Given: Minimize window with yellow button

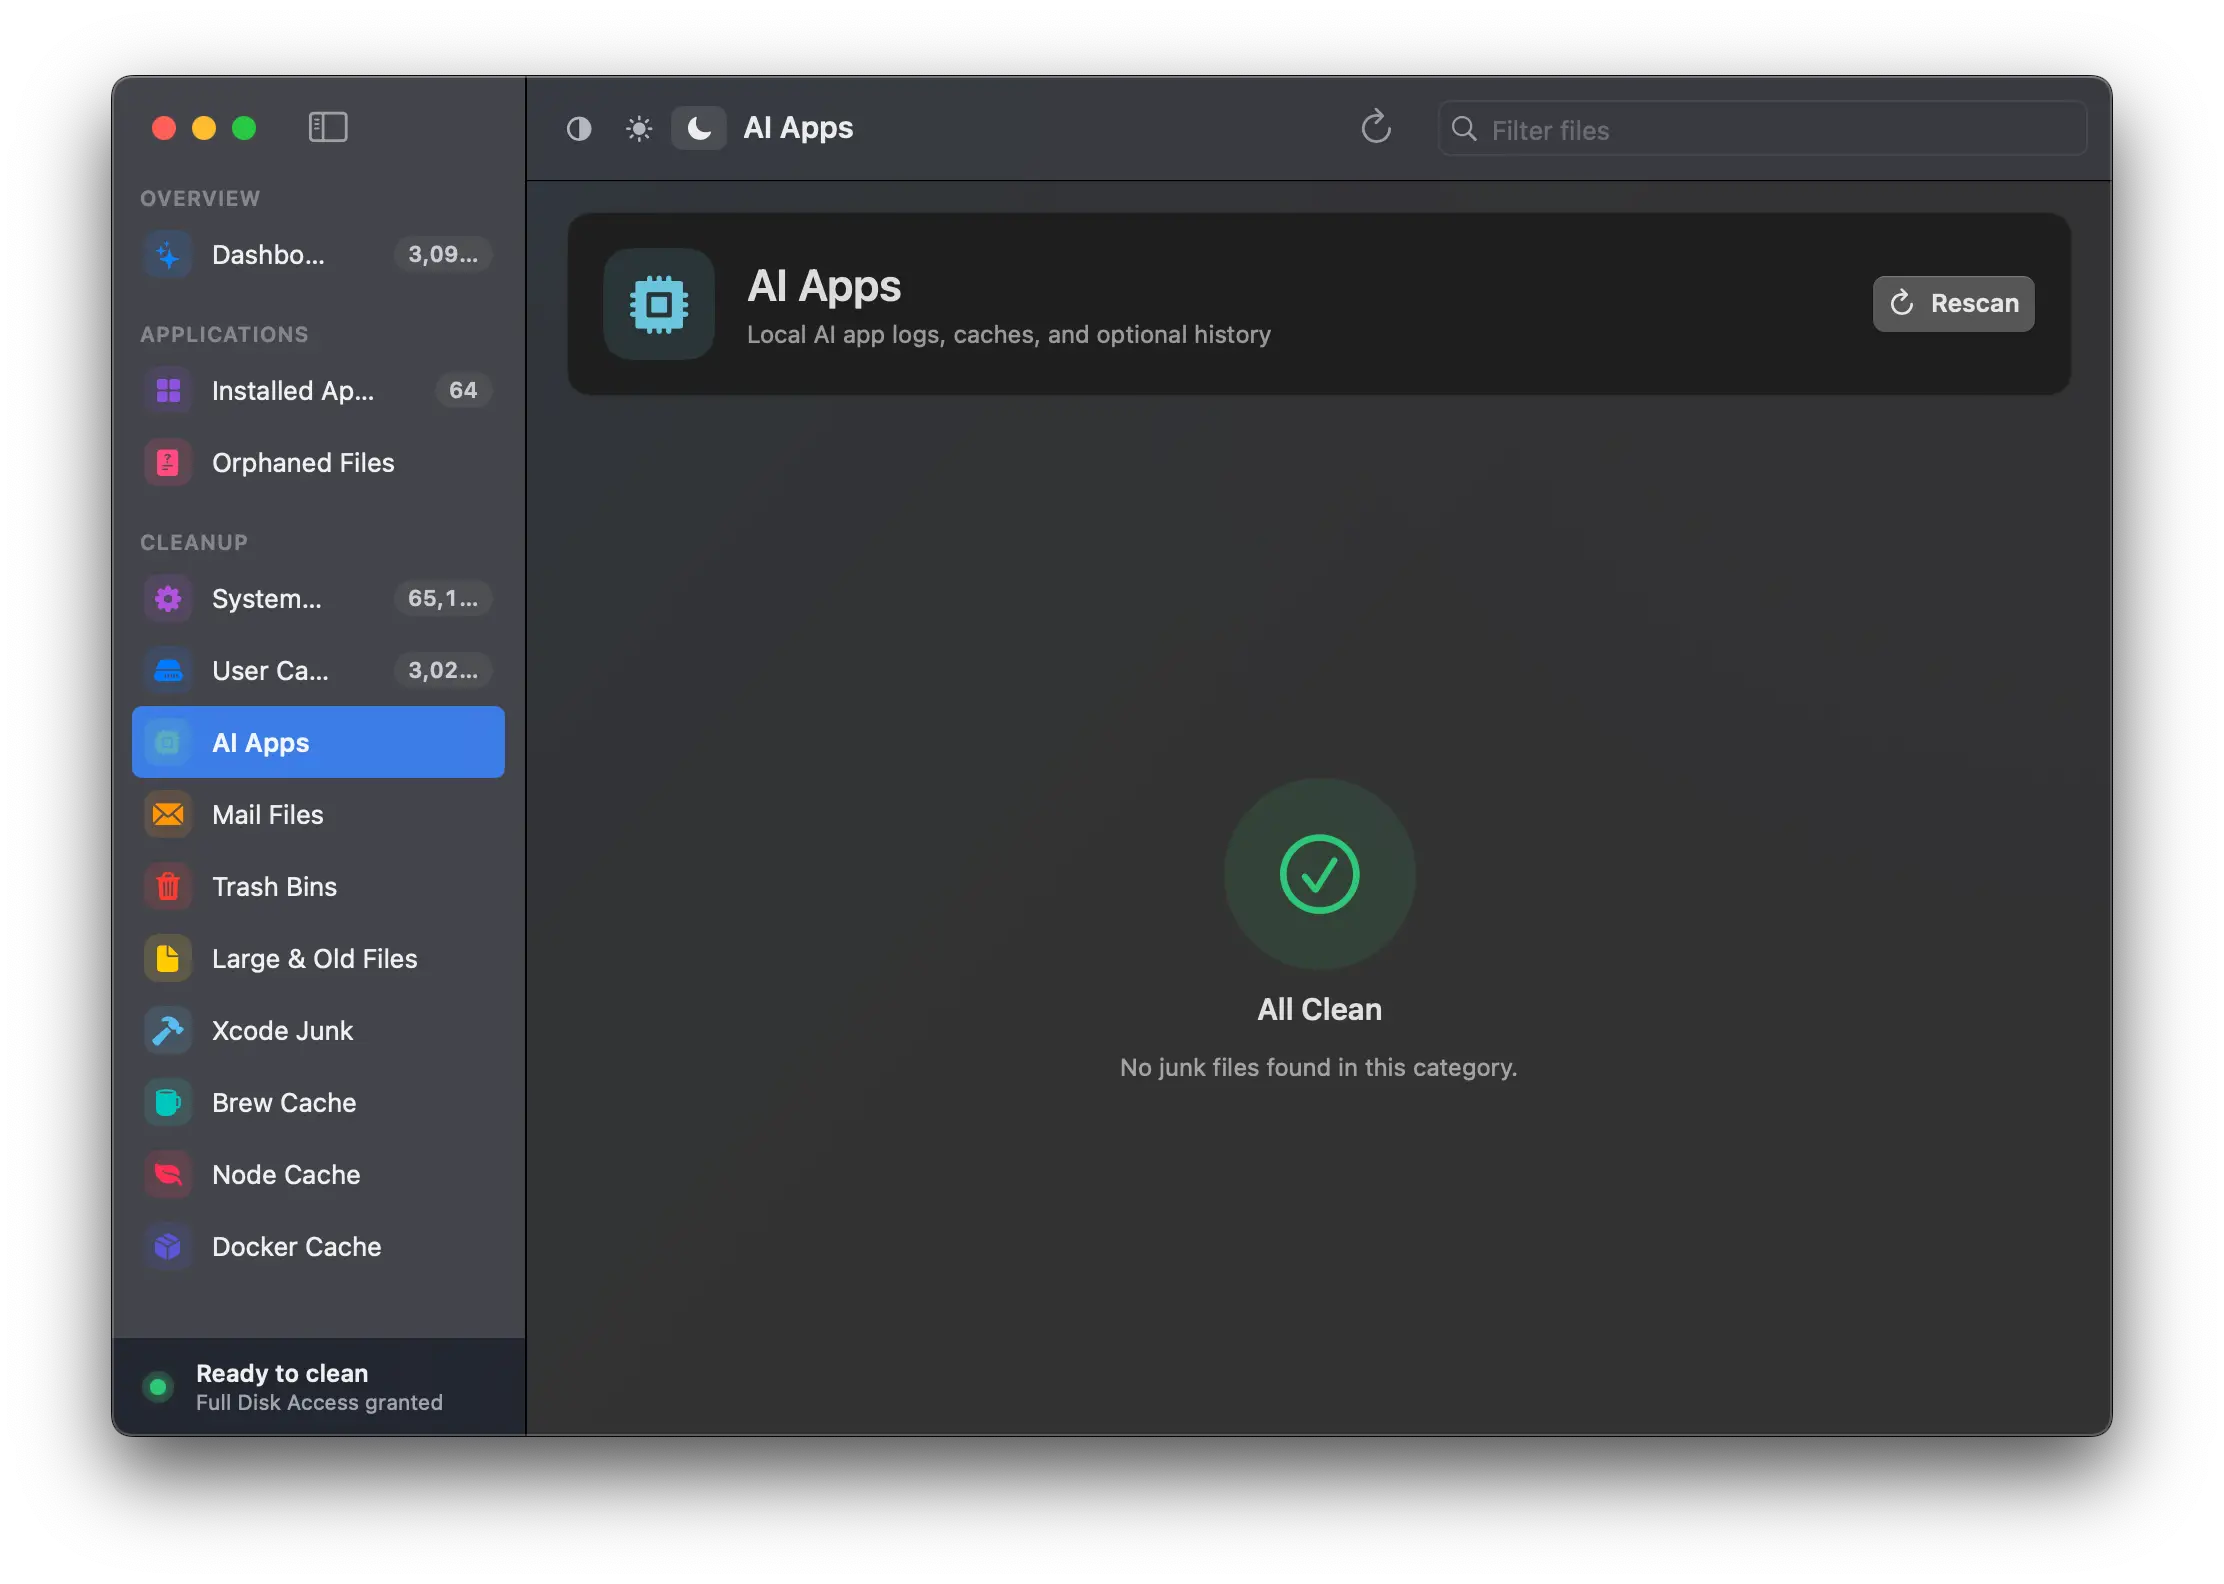Looking at the screenshot, I should coord(204,128).
